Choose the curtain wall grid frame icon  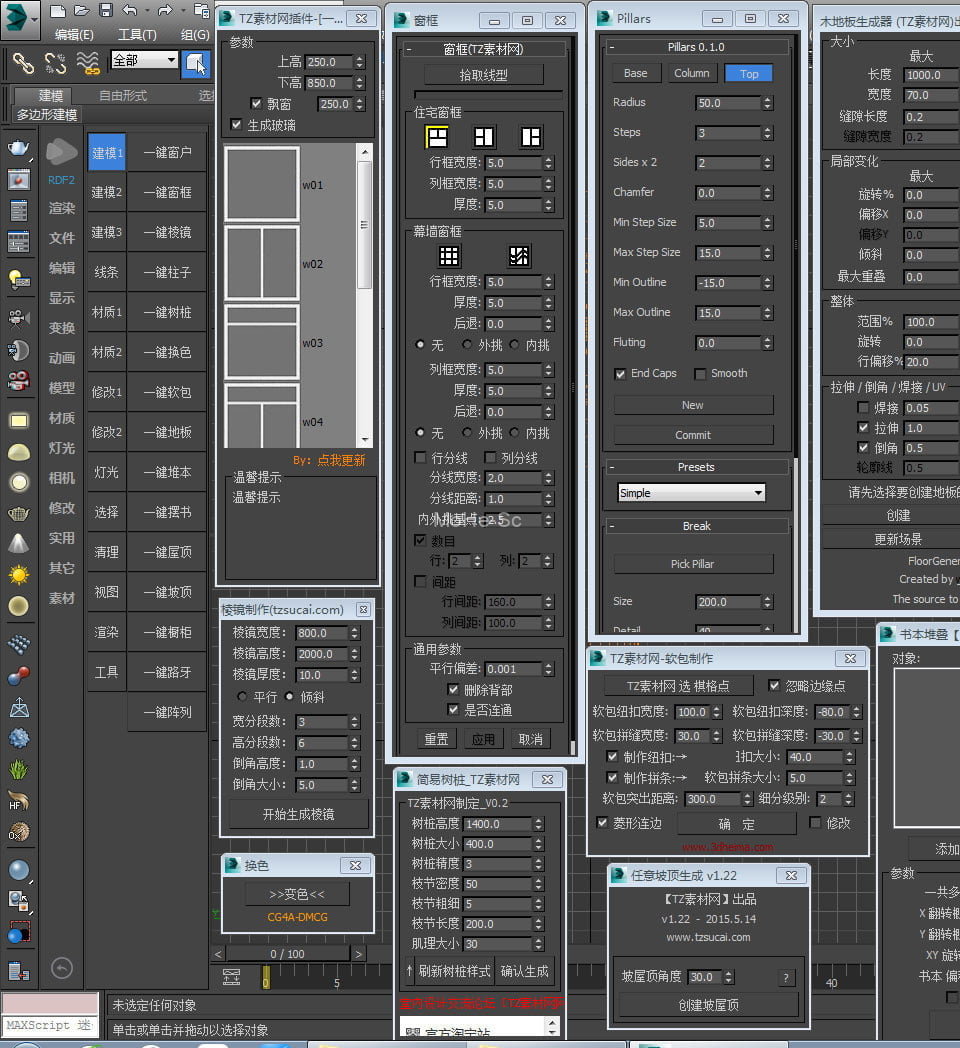[x=450, y=256]
